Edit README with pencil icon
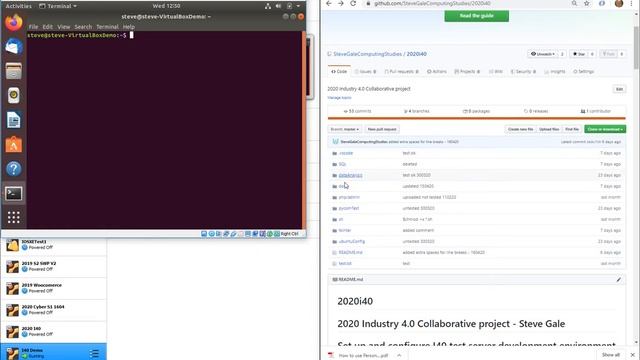The width and height of the screenshot is (640, 360). pos(619,280)
